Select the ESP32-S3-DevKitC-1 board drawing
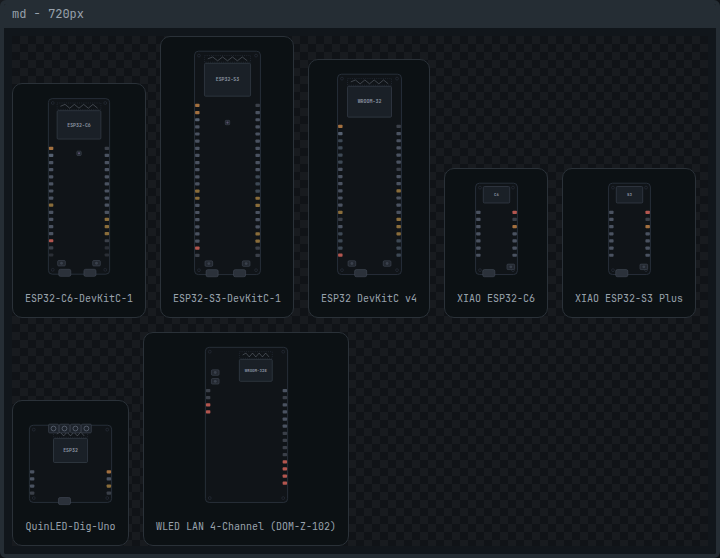This screenshot has height=558, width=720. (x=227, y=163)
